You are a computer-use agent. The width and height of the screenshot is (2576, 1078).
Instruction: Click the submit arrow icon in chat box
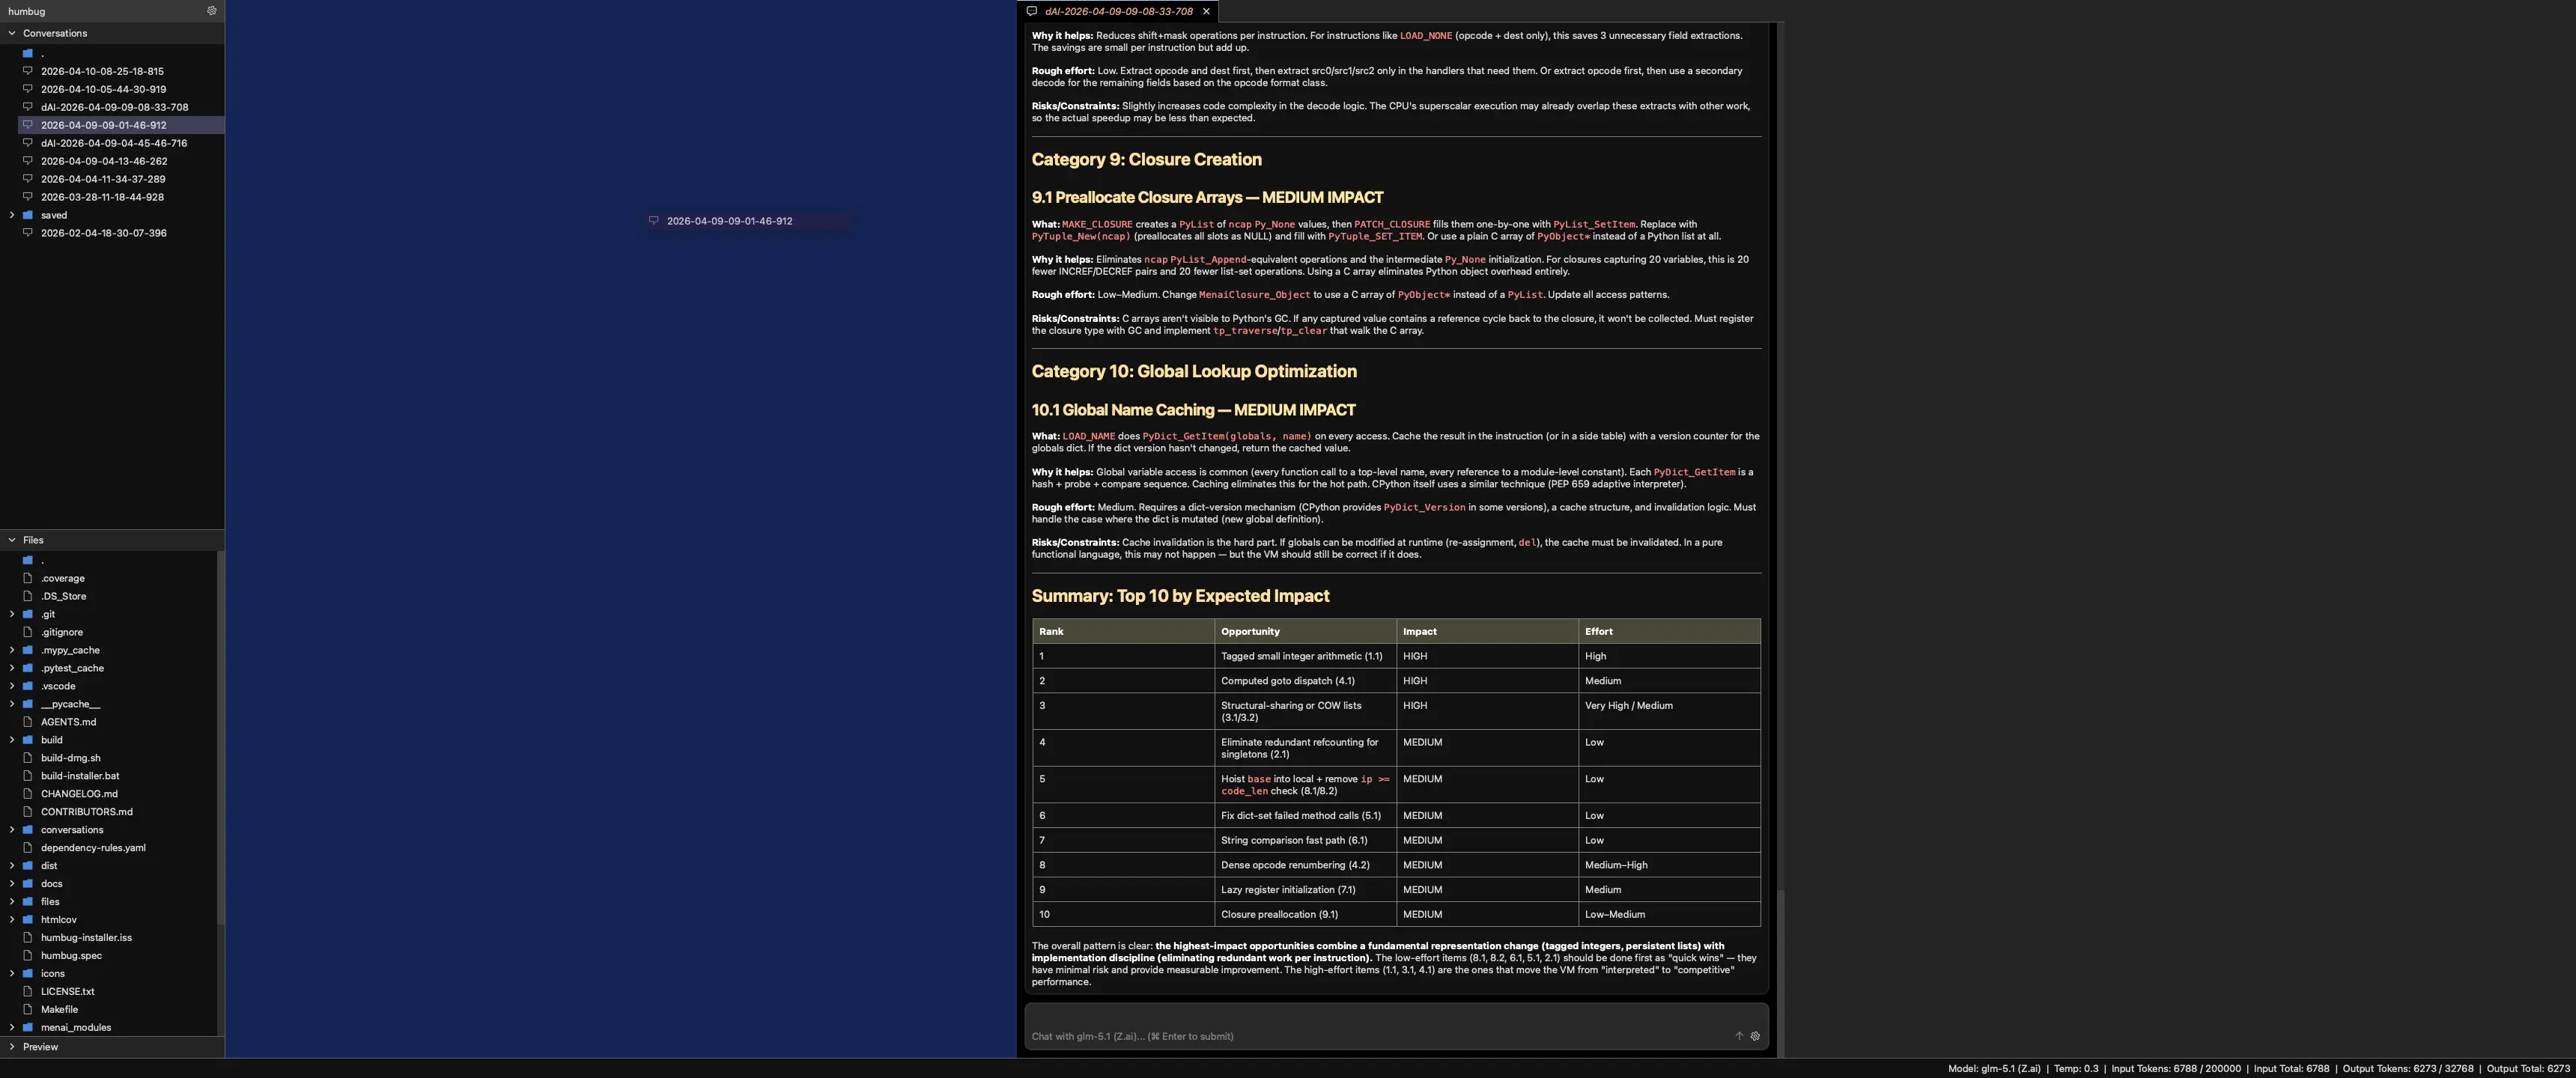[1738, 1036]
